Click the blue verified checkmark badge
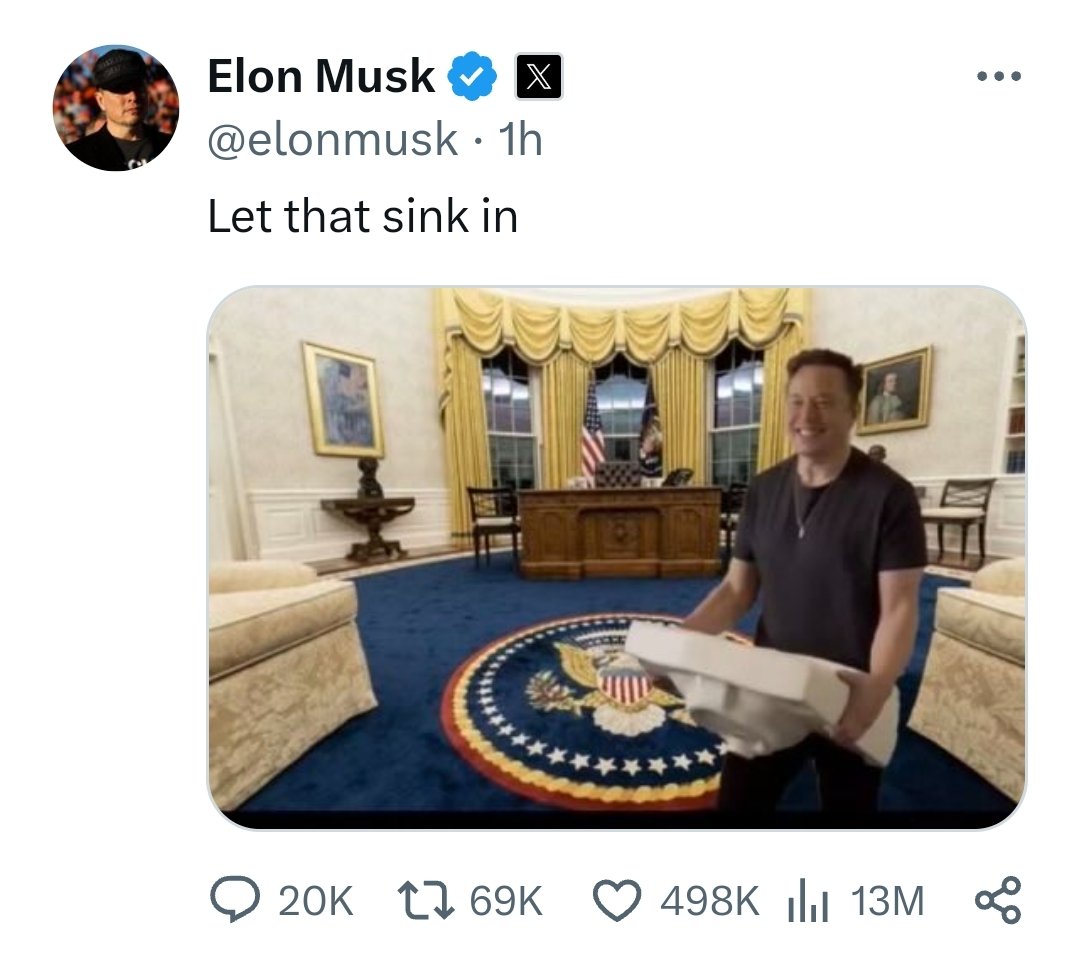1080x964 pixels. tap(472, 76)
